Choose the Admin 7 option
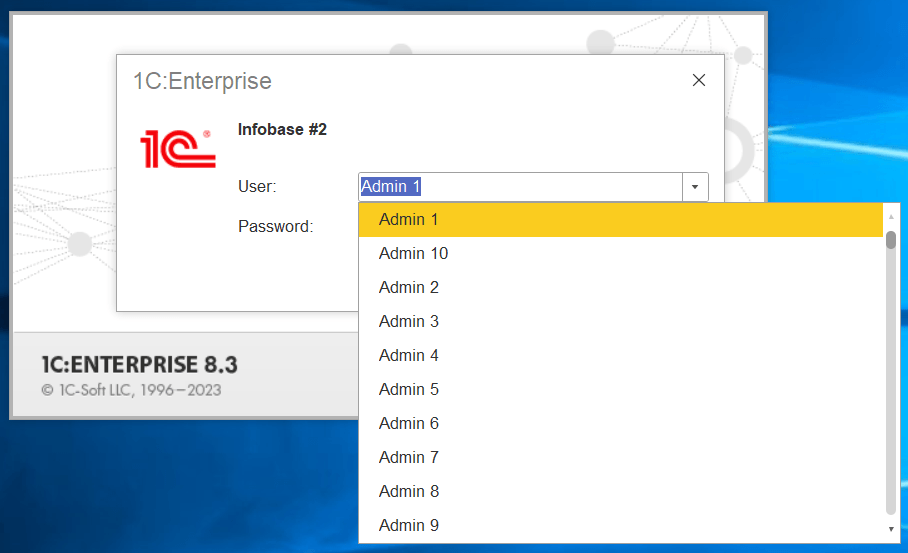 409,458
